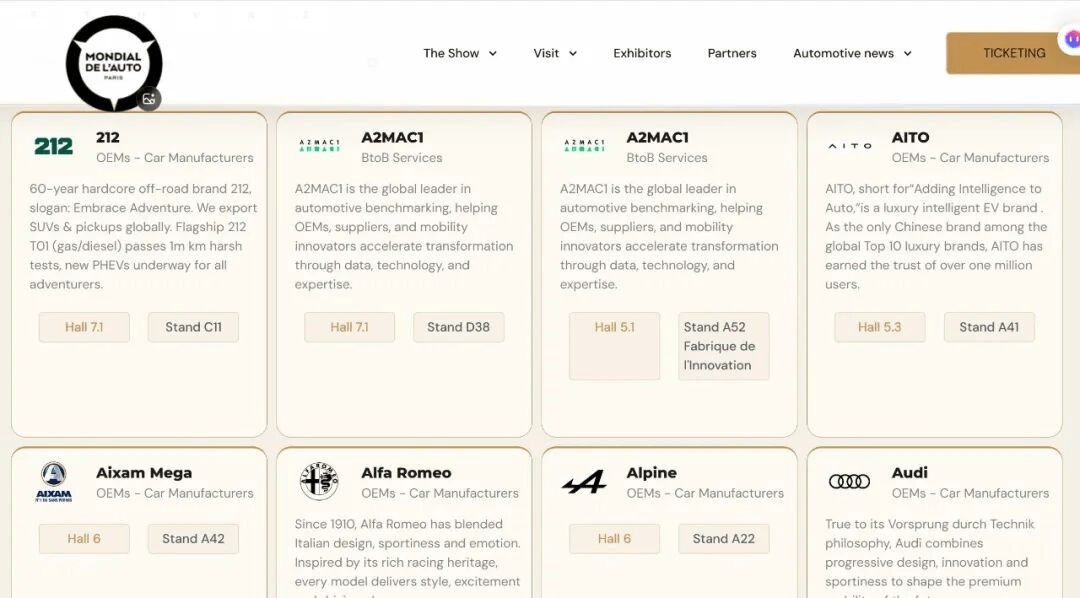The image size is (1080, 598).
Task: Click the Stand A41 tag
Action: 989,327
